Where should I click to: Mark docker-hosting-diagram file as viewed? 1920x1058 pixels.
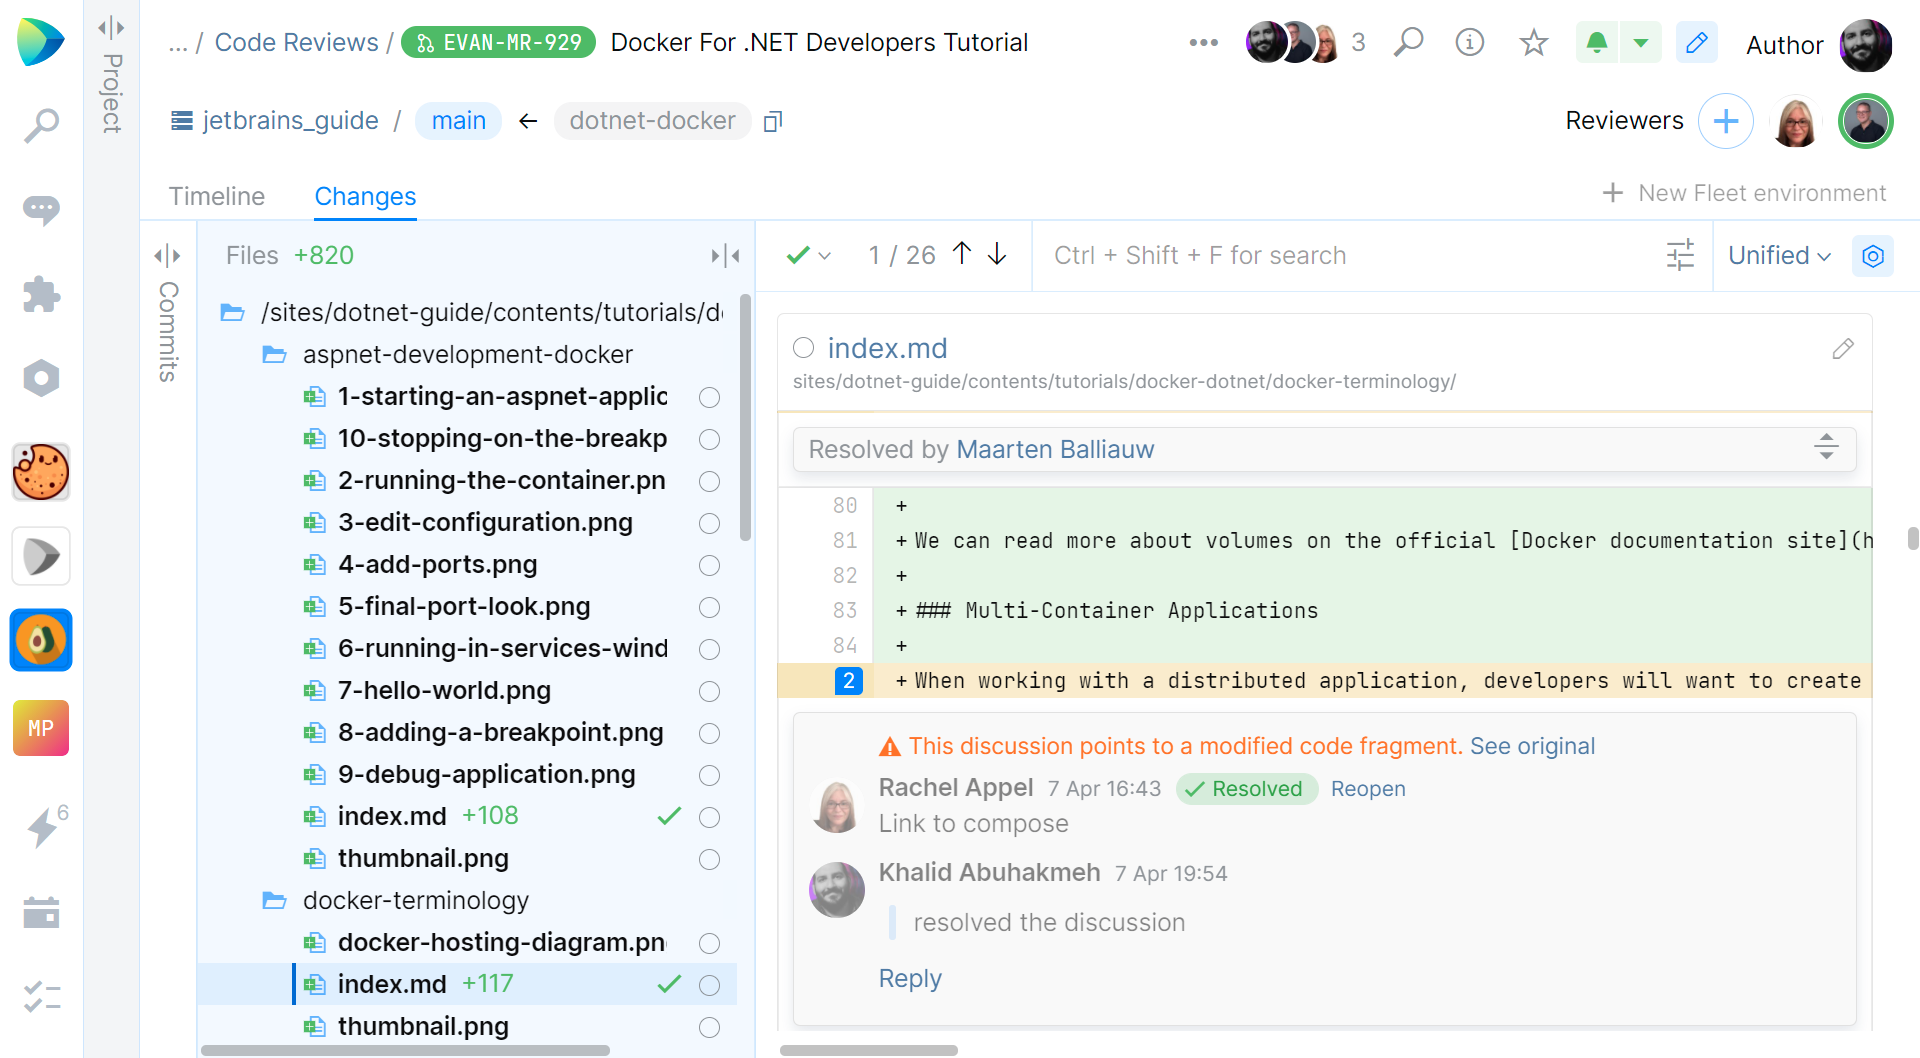709,944
